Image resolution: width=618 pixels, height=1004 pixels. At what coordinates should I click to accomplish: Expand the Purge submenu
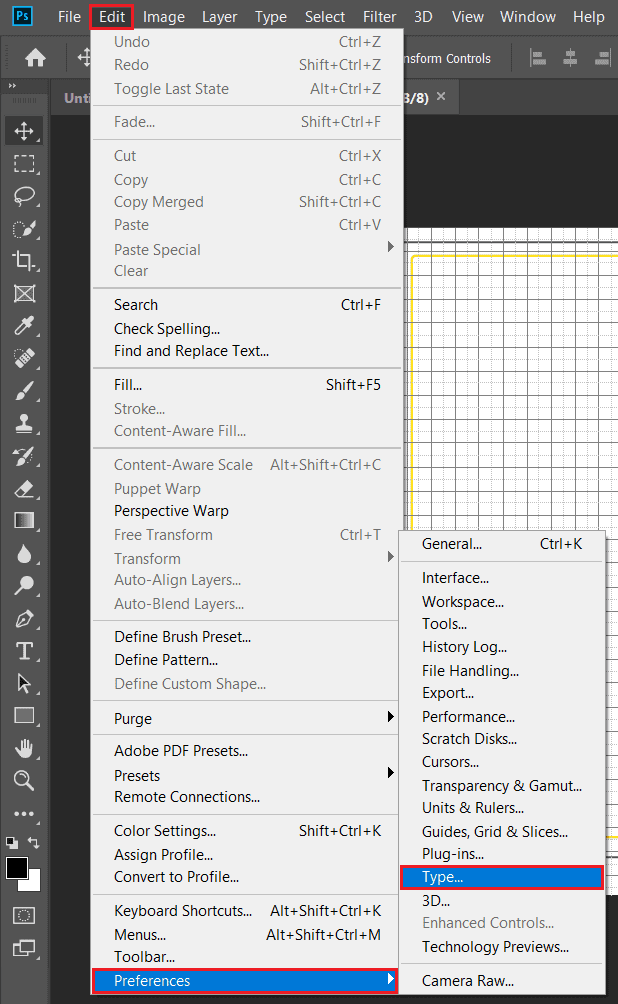(391, 718)
